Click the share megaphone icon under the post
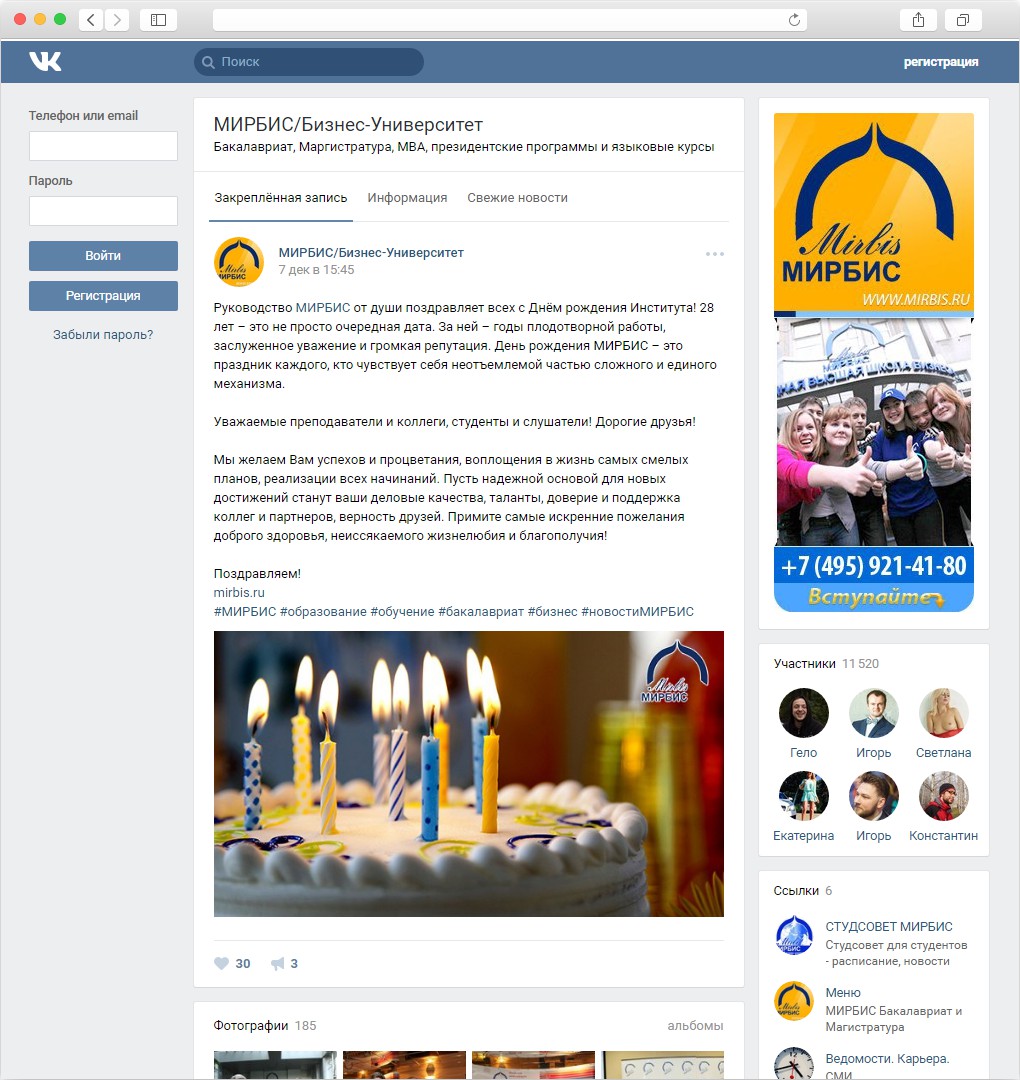The image size is (1020, 1080). tap(278, 963)
